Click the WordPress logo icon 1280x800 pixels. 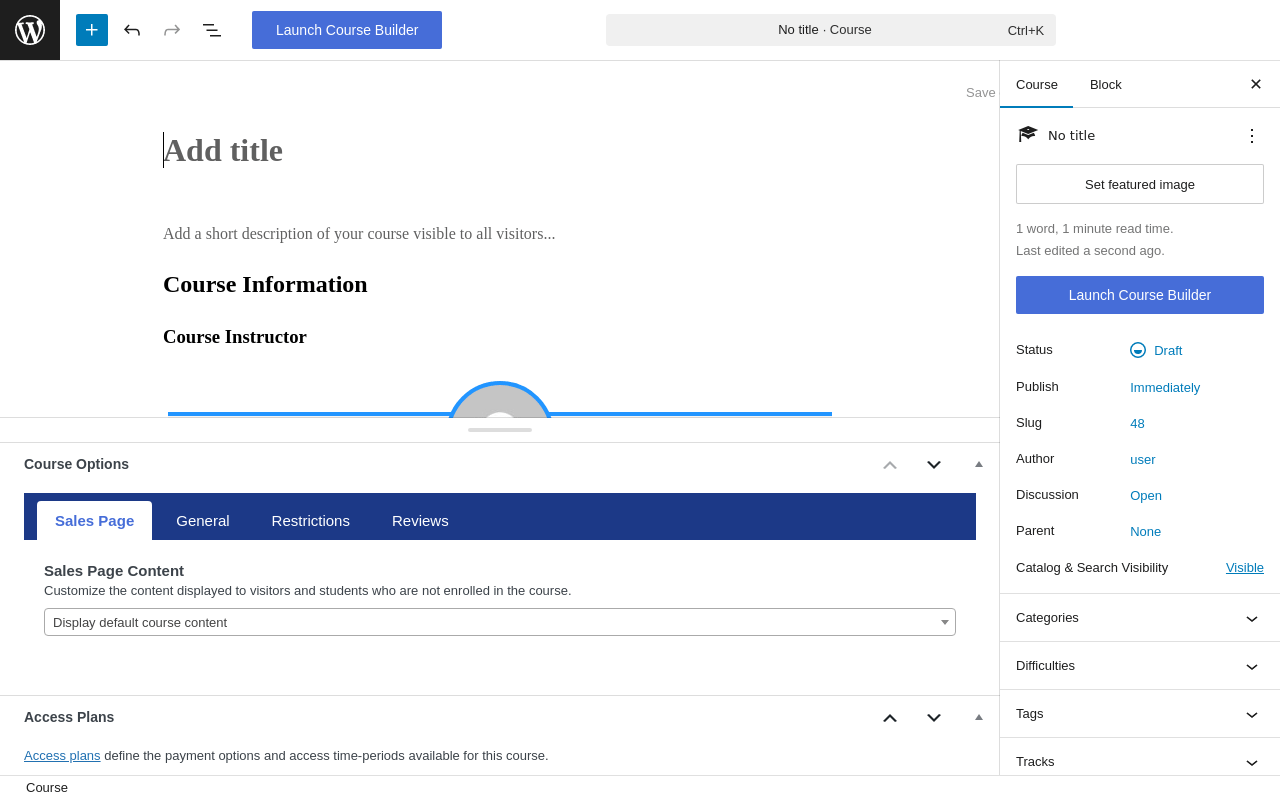[30, 30]
